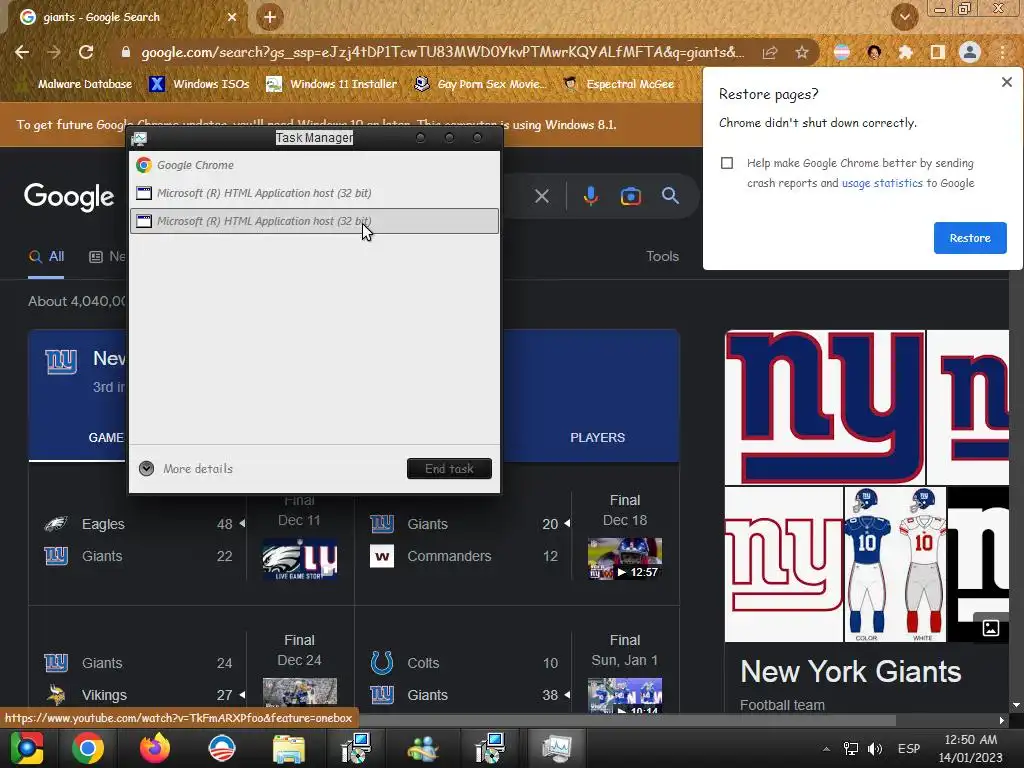This screenshot has height=768, width=1024.
Task: Open the Windows 11 Installer bookmark
Action: click(x=332, y=84)
